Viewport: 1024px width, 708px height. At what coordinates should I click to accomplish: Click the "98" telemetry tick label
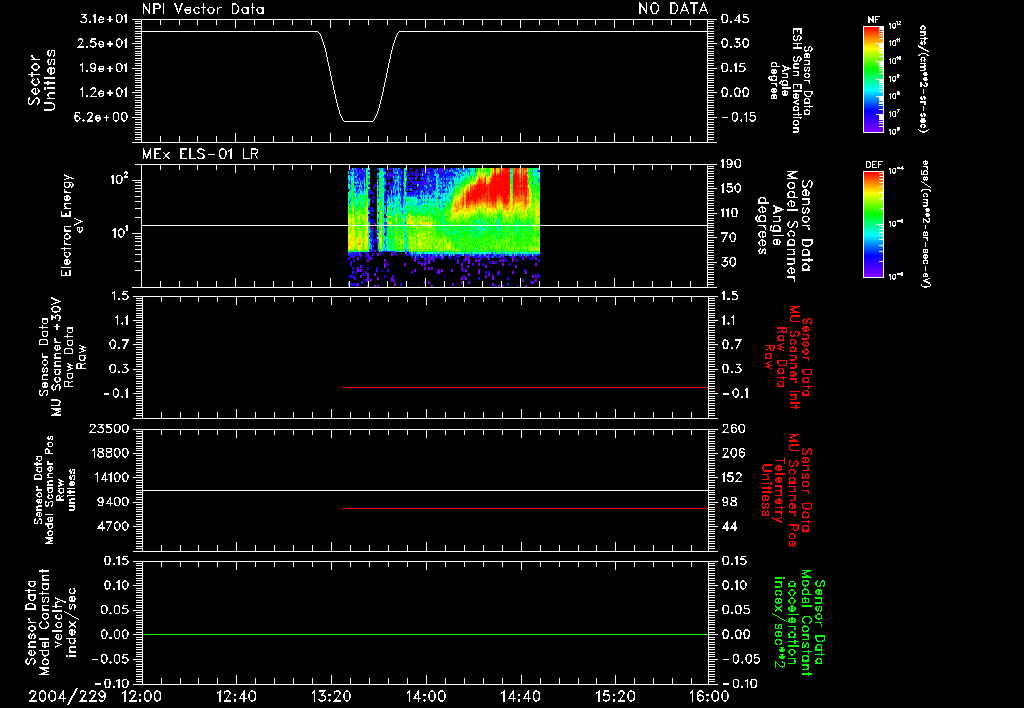pyautogui.click(x=728, y=502)
